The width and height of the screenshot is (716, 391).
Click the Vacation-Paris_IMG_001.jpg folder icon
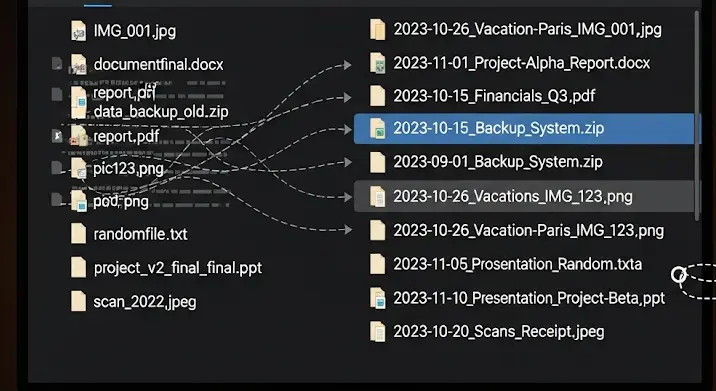(x=378, y=30)
